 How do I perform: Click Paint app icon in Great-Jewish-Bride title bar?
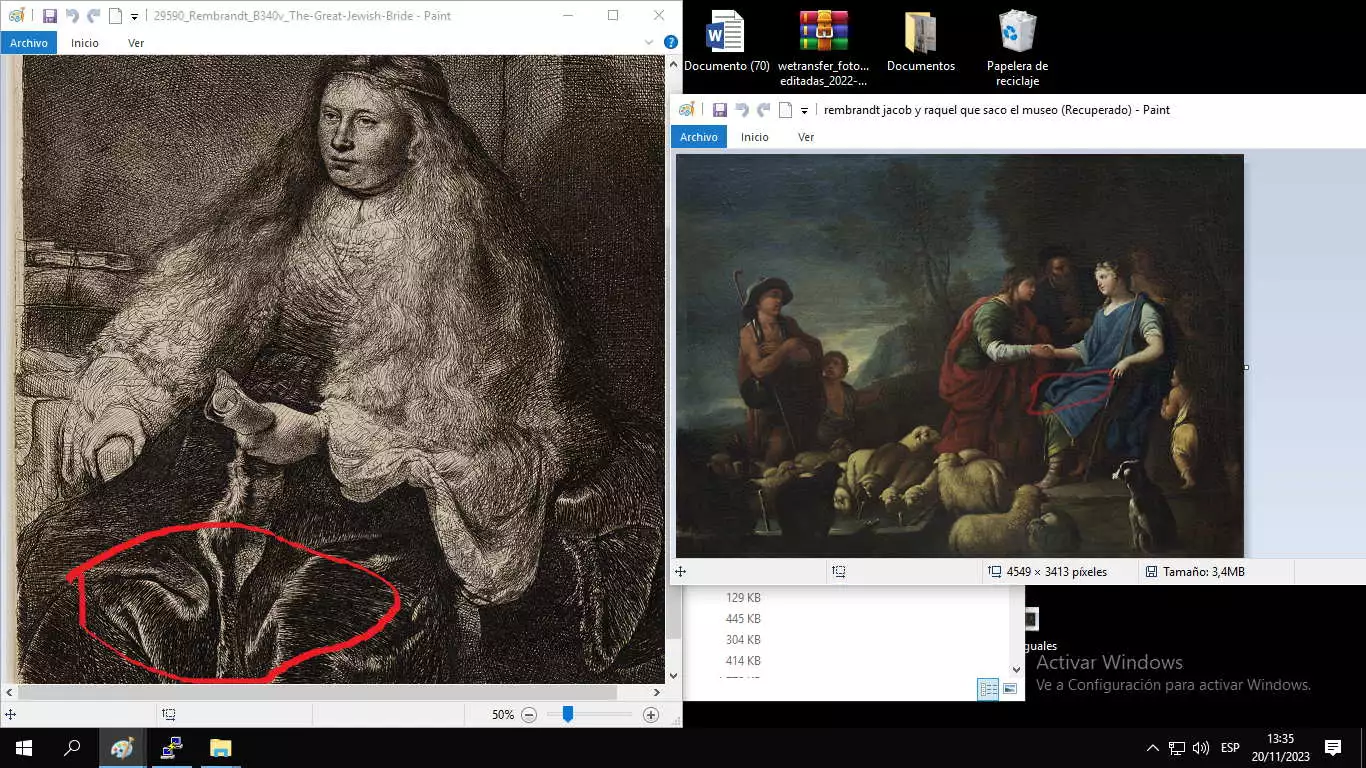tap(17, 16)
